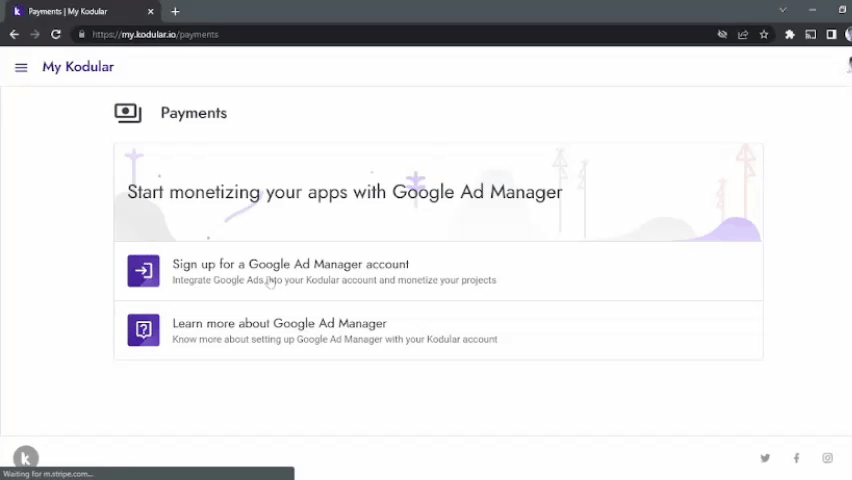Click the Know more about setting up description

335,339
